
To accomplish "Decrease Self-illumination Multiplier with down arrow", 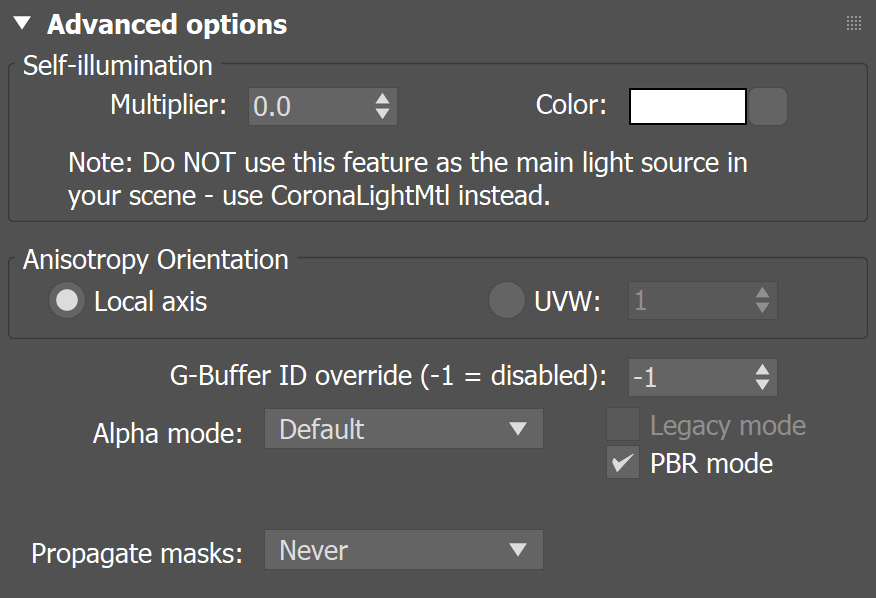I will click(x=382, y=114).
